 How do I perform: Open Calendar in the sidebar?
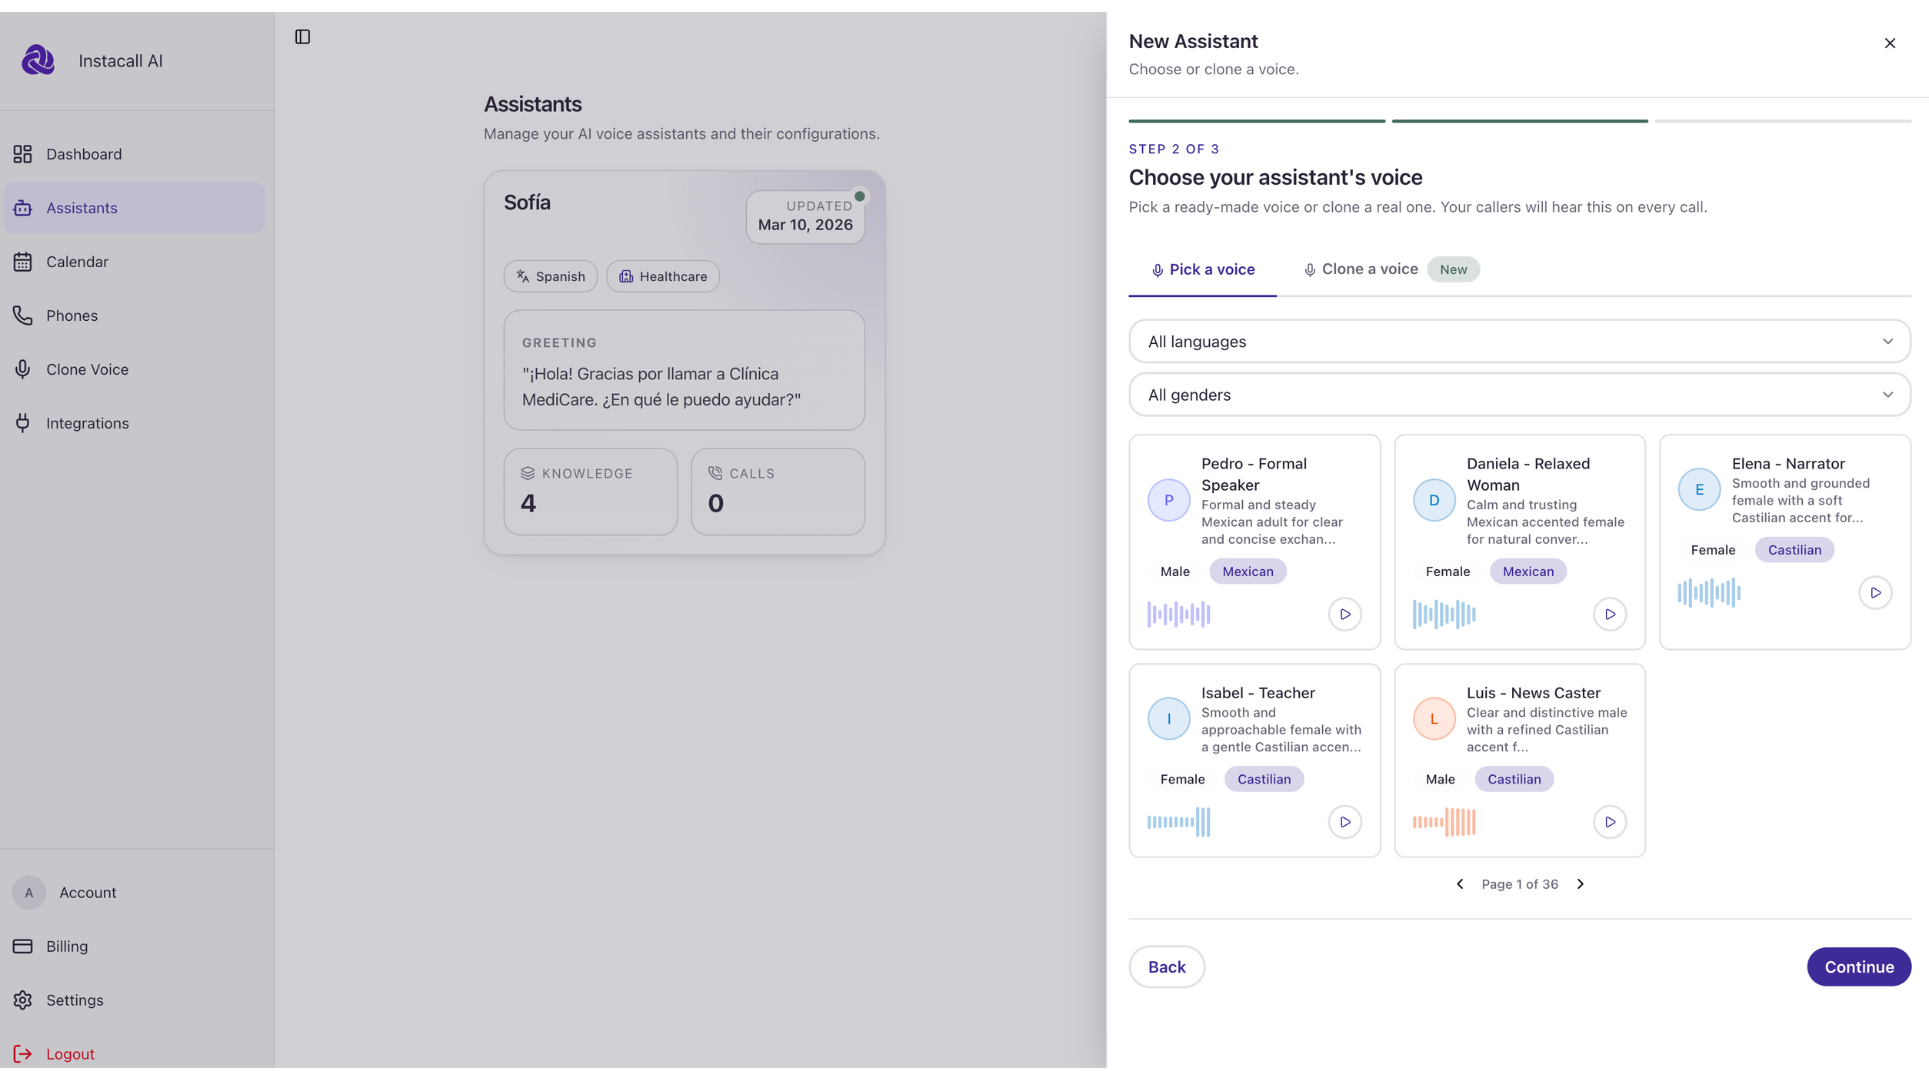coord(77,262)
